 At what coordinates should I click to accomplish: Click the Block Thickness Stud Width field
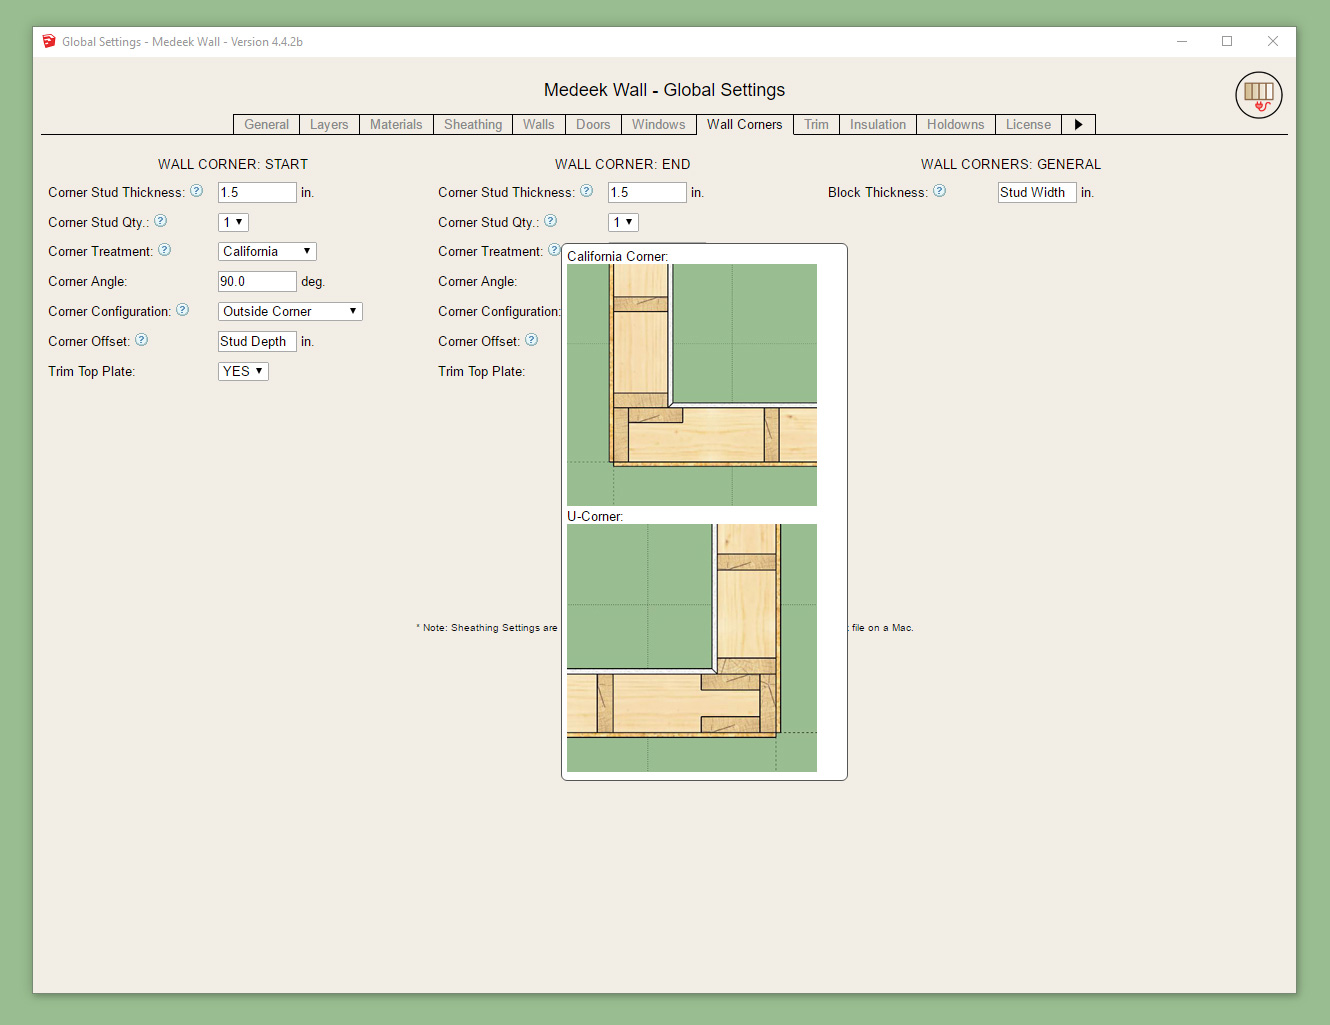1037,192
